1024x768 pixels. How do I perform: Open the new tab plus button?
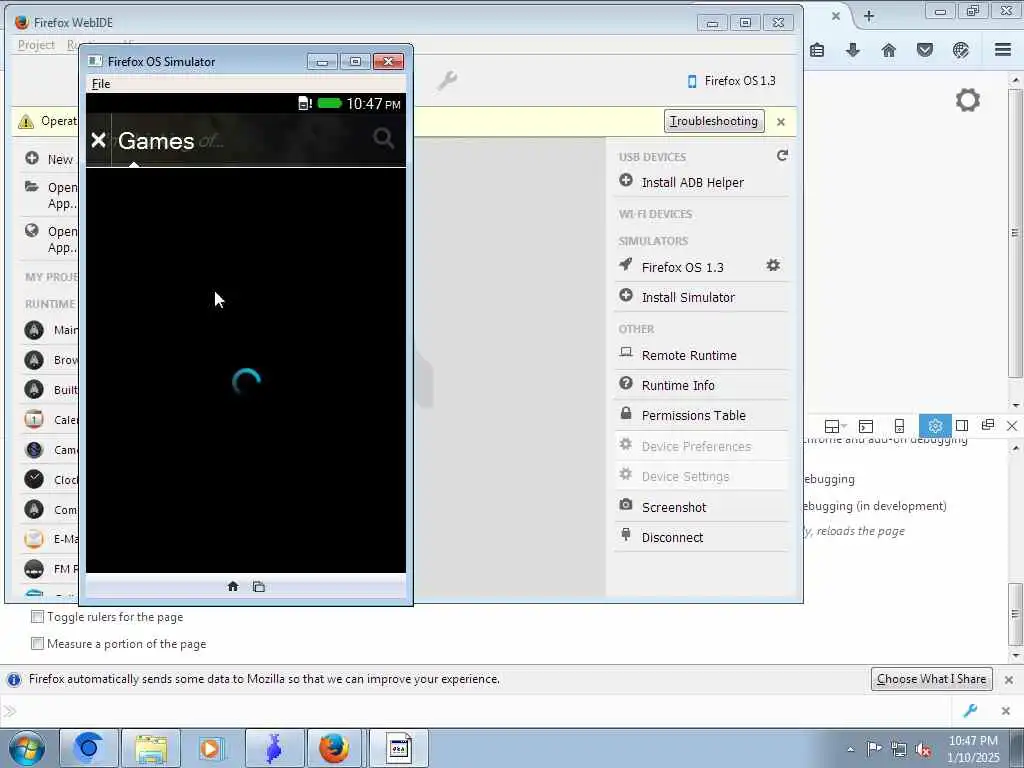868,16
